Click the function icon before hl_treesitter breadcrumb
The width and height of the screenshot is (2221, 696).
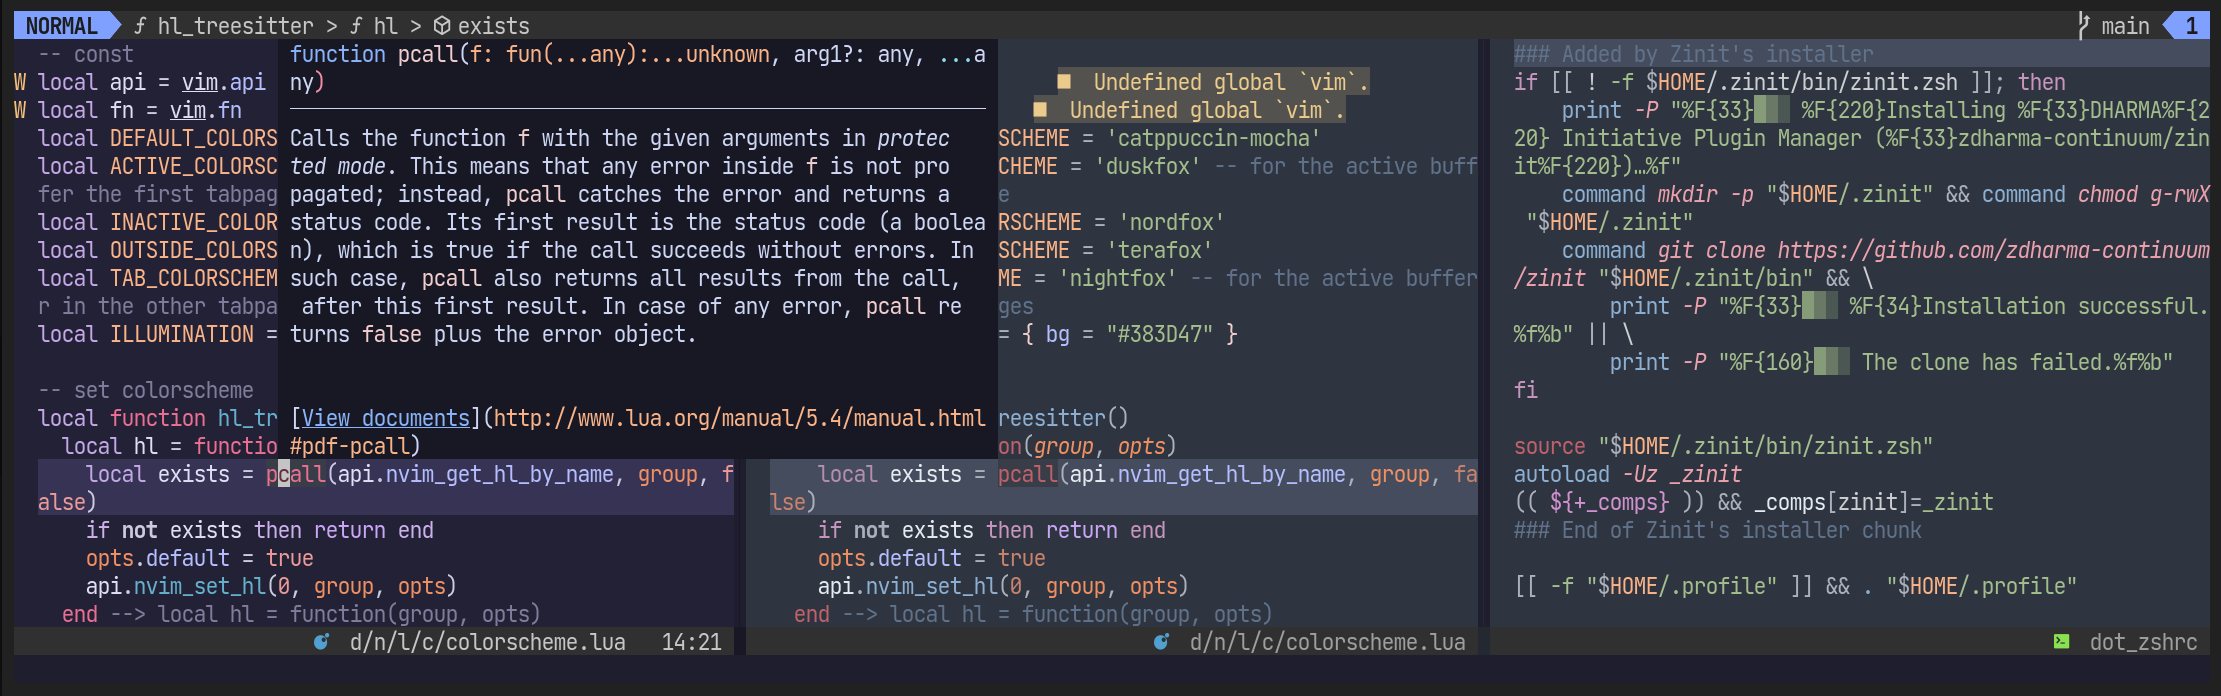pyautogui.click(x=140, y=26)
